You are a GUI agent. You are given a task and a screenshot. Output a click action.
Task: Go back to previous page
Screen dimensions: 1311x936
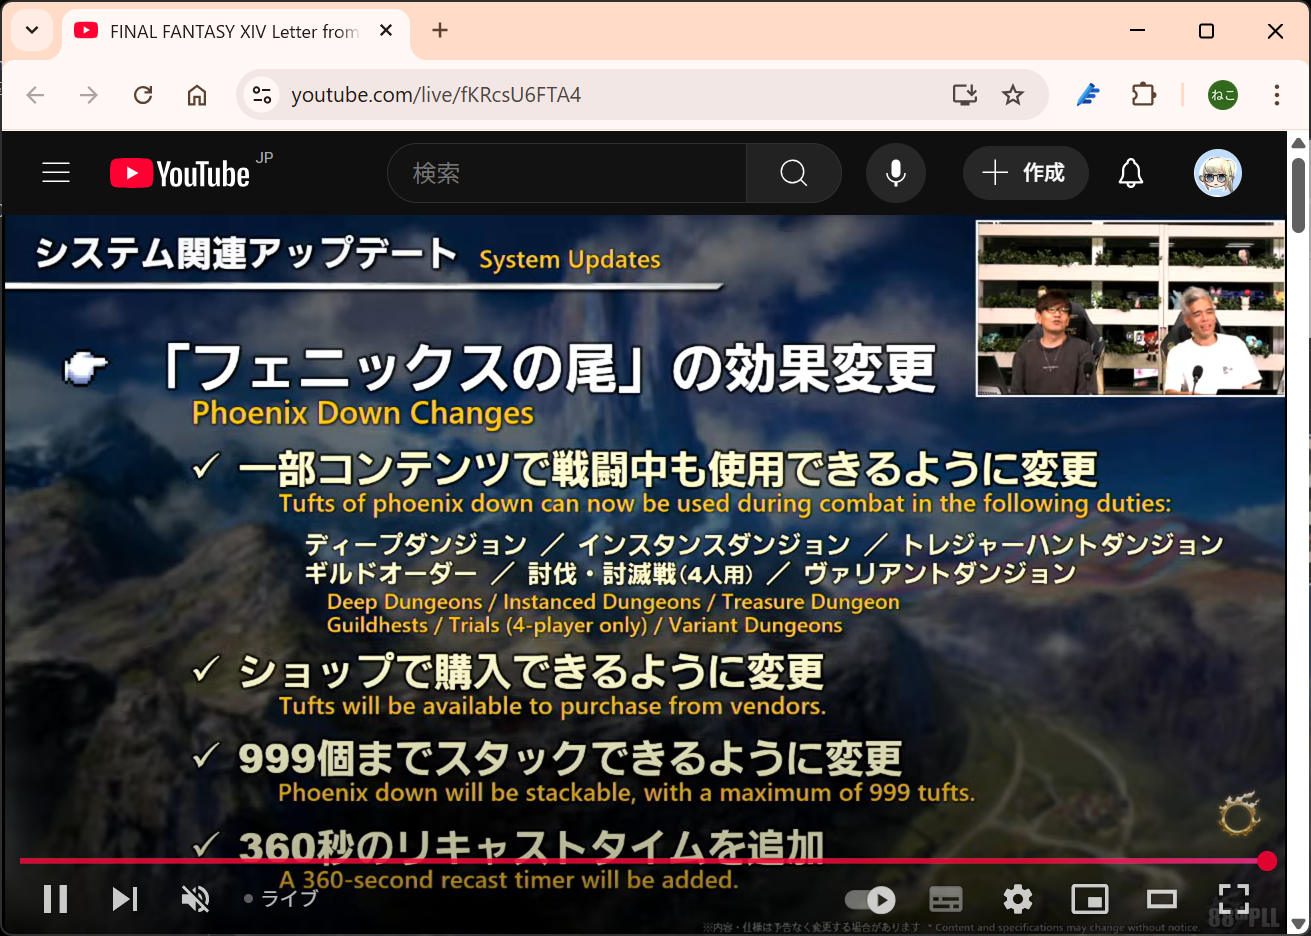click(x=36, y=95)
